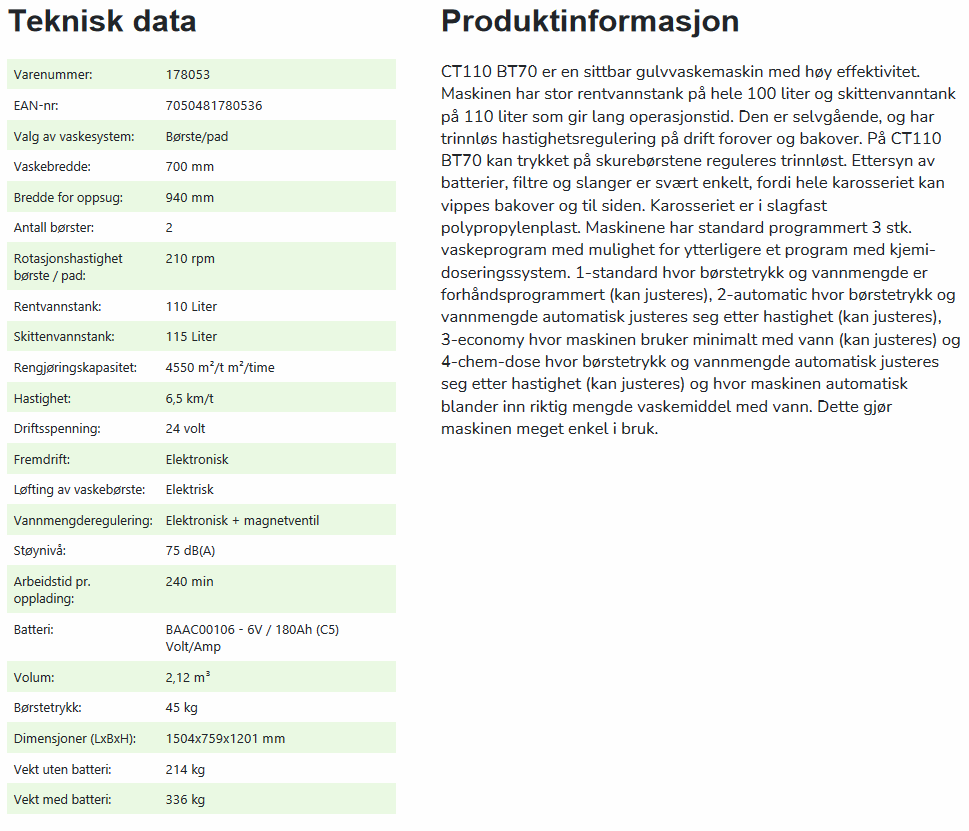
Task: Select the Varenummer value 178053
Action: (188, 75)
